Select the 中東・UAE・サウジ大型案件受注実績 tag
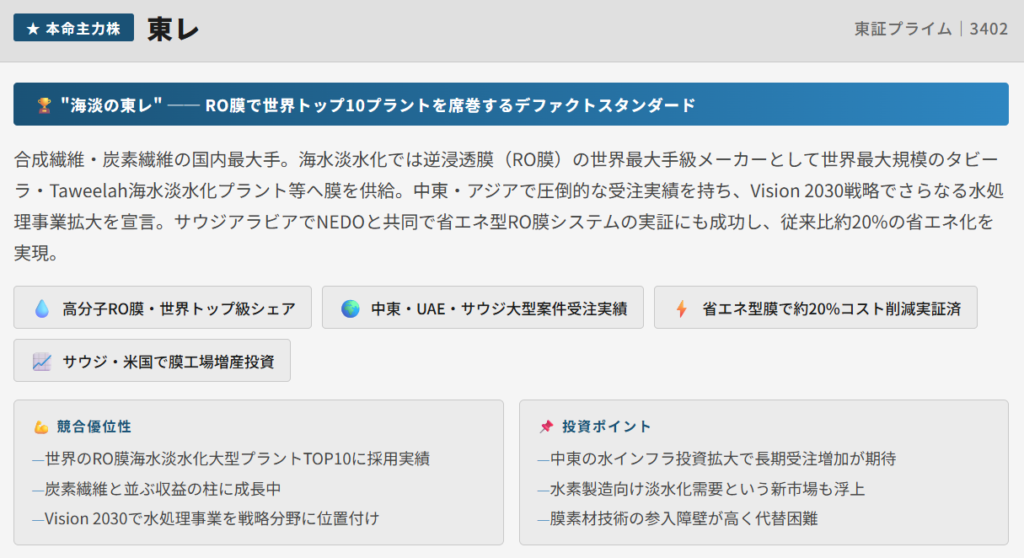Viewport: 1024px width, 558px height. [482, 308]
